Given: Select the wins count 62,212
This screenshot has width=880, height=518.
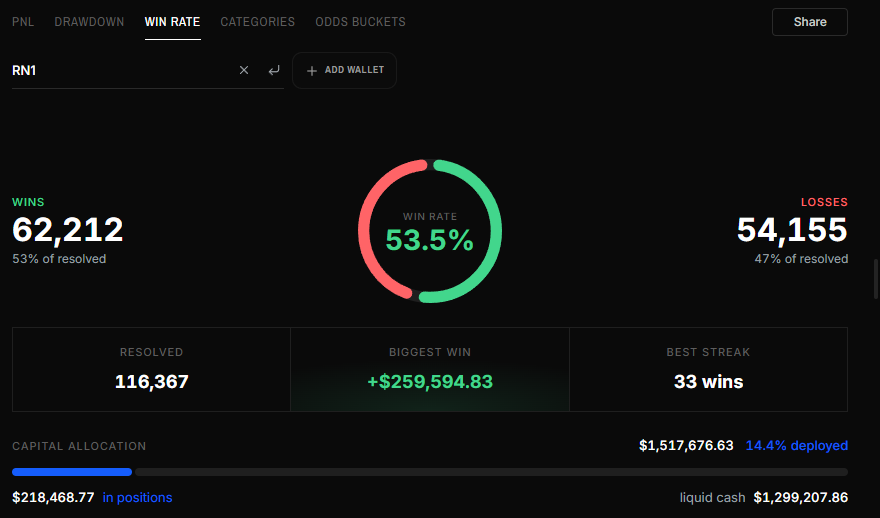Looking at the screenshot, I should [68, 230].
